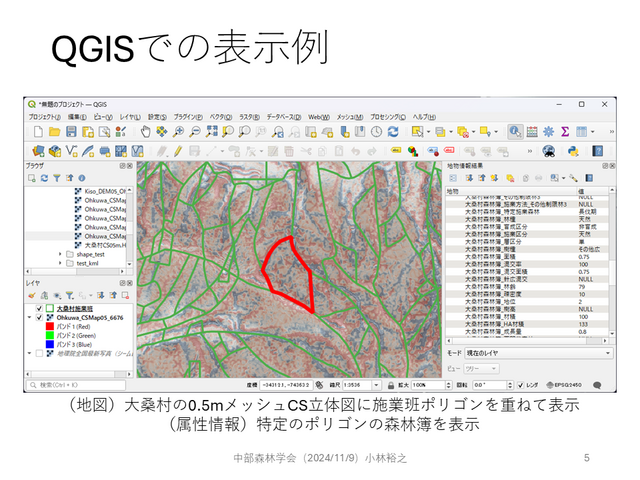Toggle the レンダ render checkbox

pyautogui.click(x=521, y=385)
